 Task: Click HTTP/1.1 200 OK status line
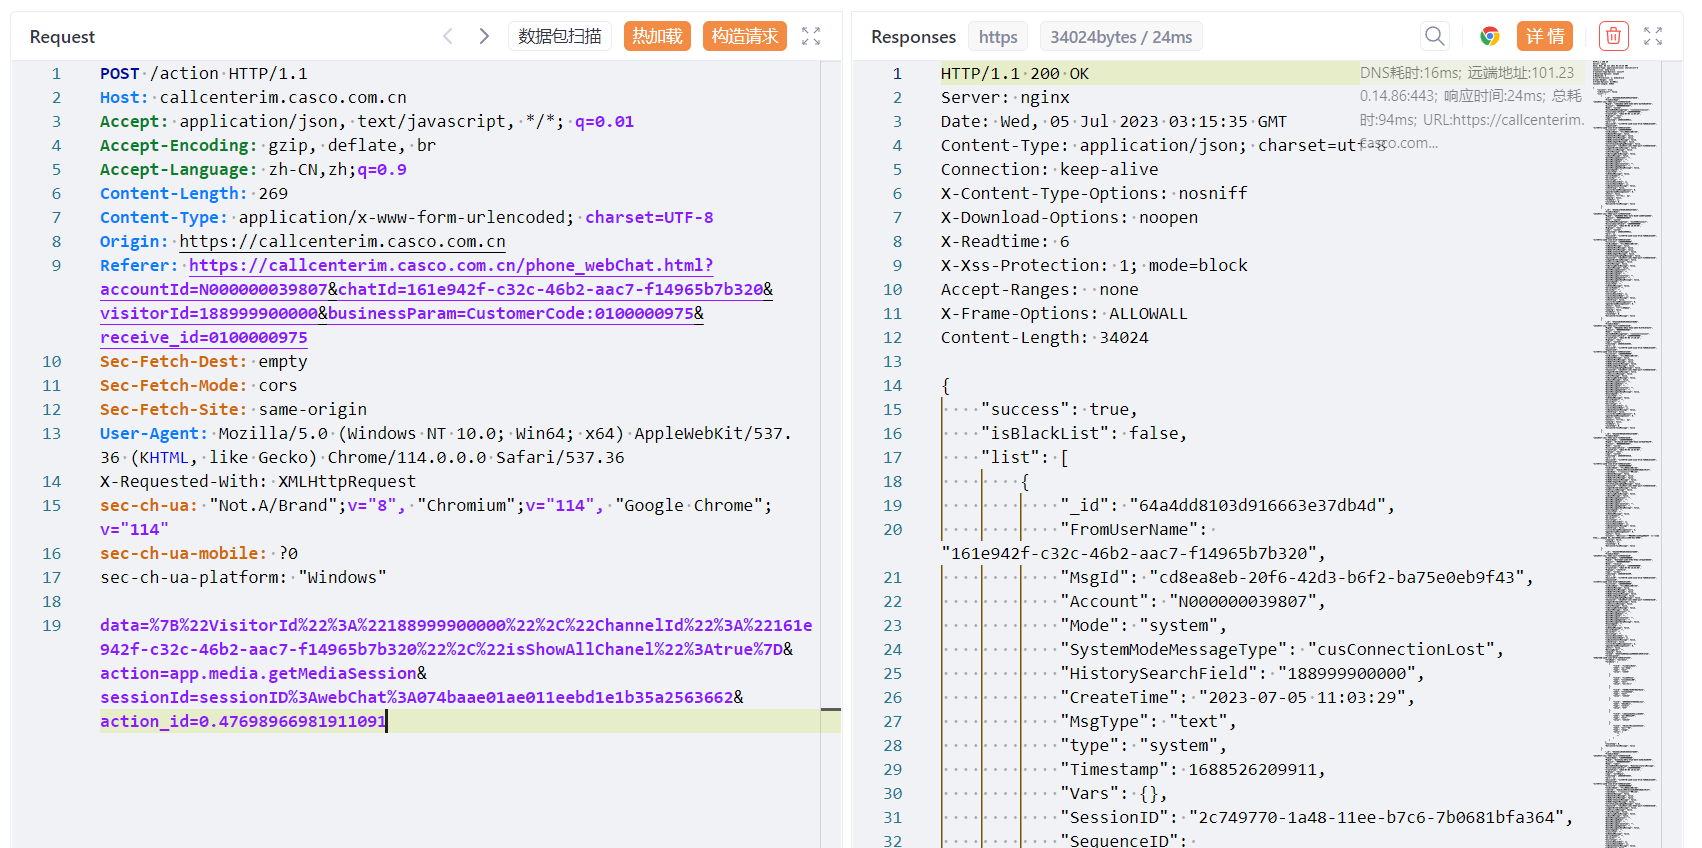click(x=1015, y=73)
